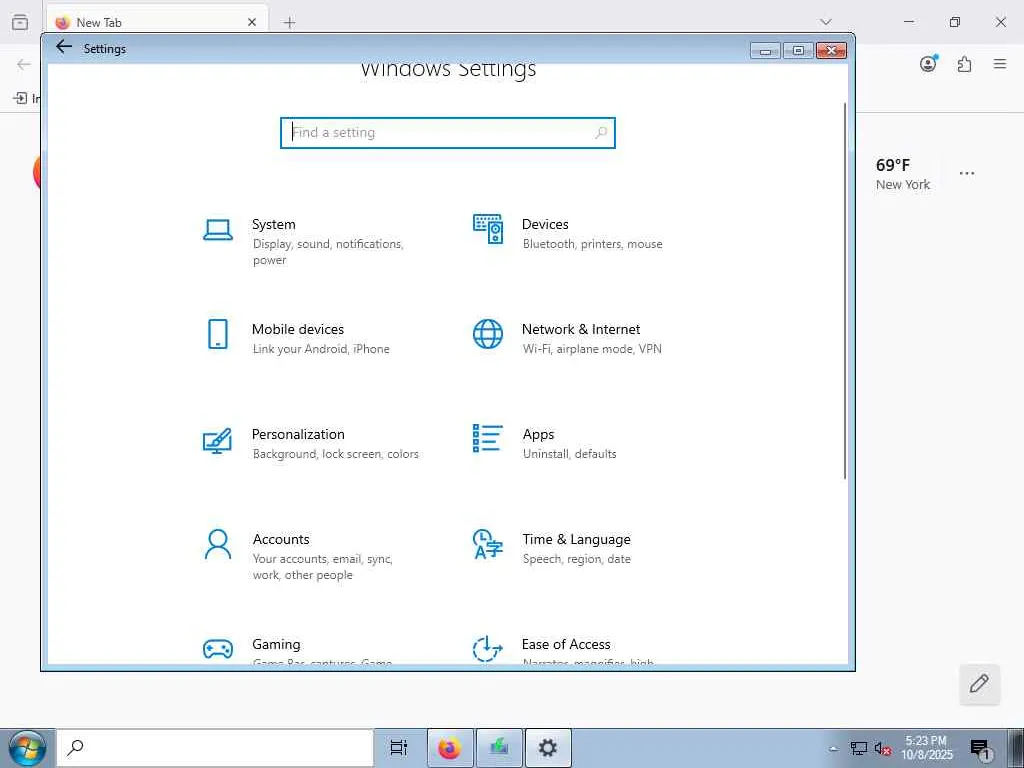This screenshot has width=1024, height=768.
Task: Click the Settings window vertical scrollbar
Action: (x=845, y=291)
